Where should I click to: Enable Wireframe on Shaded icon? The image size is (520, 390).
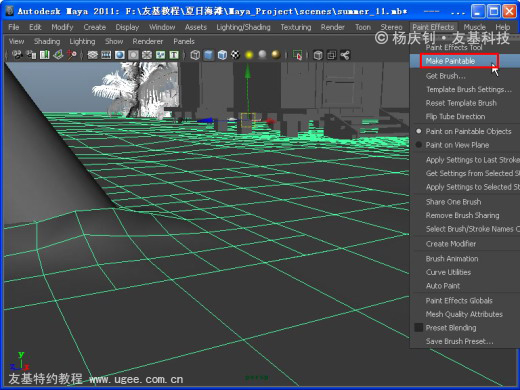pyautogui.click(x=222, y=55)
